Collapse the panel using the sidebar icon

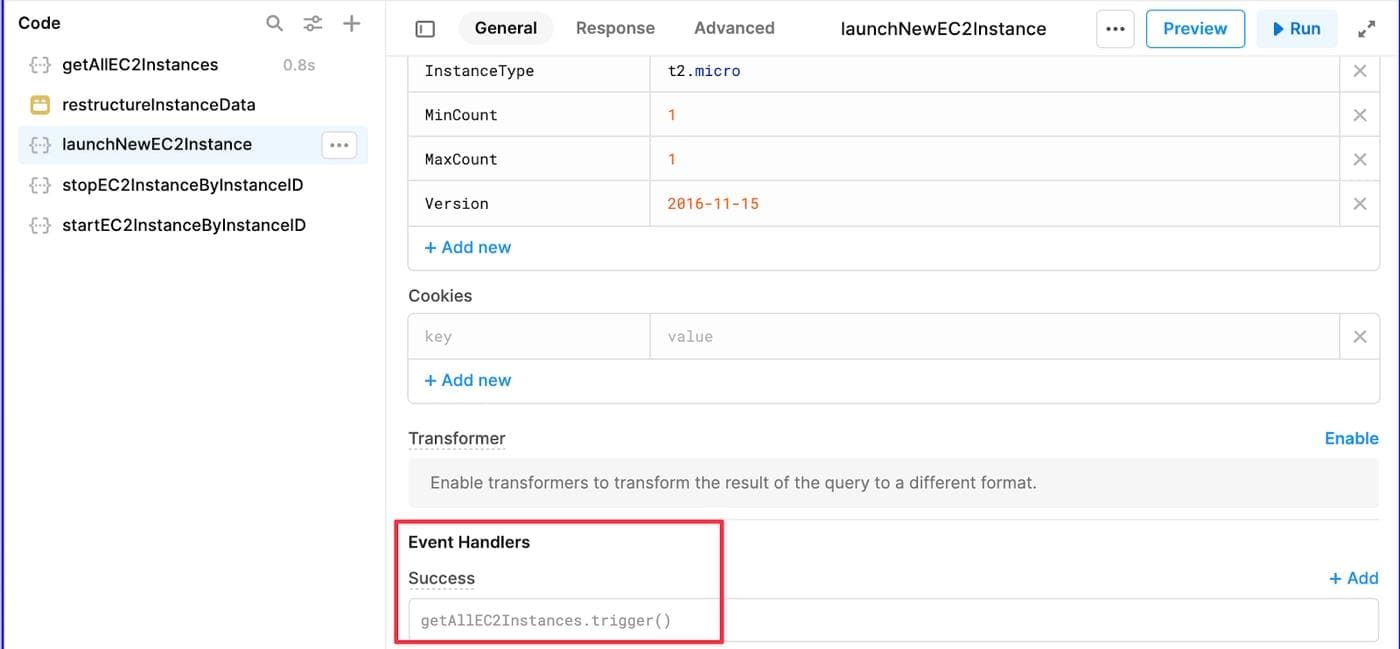[424, 28]
